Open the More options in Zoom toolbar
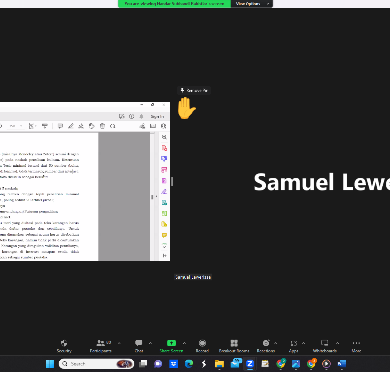390x372 pixels. coord(356,346)
